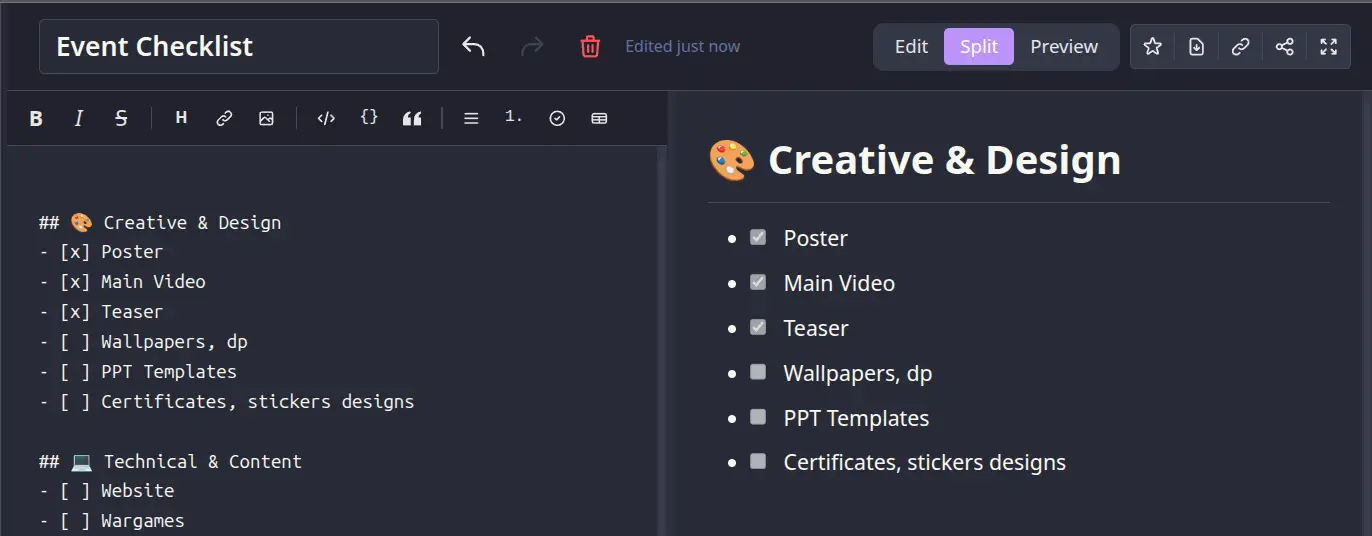Viewport: 1372px width, 536px height.
Task: Insert a table from toolbar
Action: click(599, 118)
